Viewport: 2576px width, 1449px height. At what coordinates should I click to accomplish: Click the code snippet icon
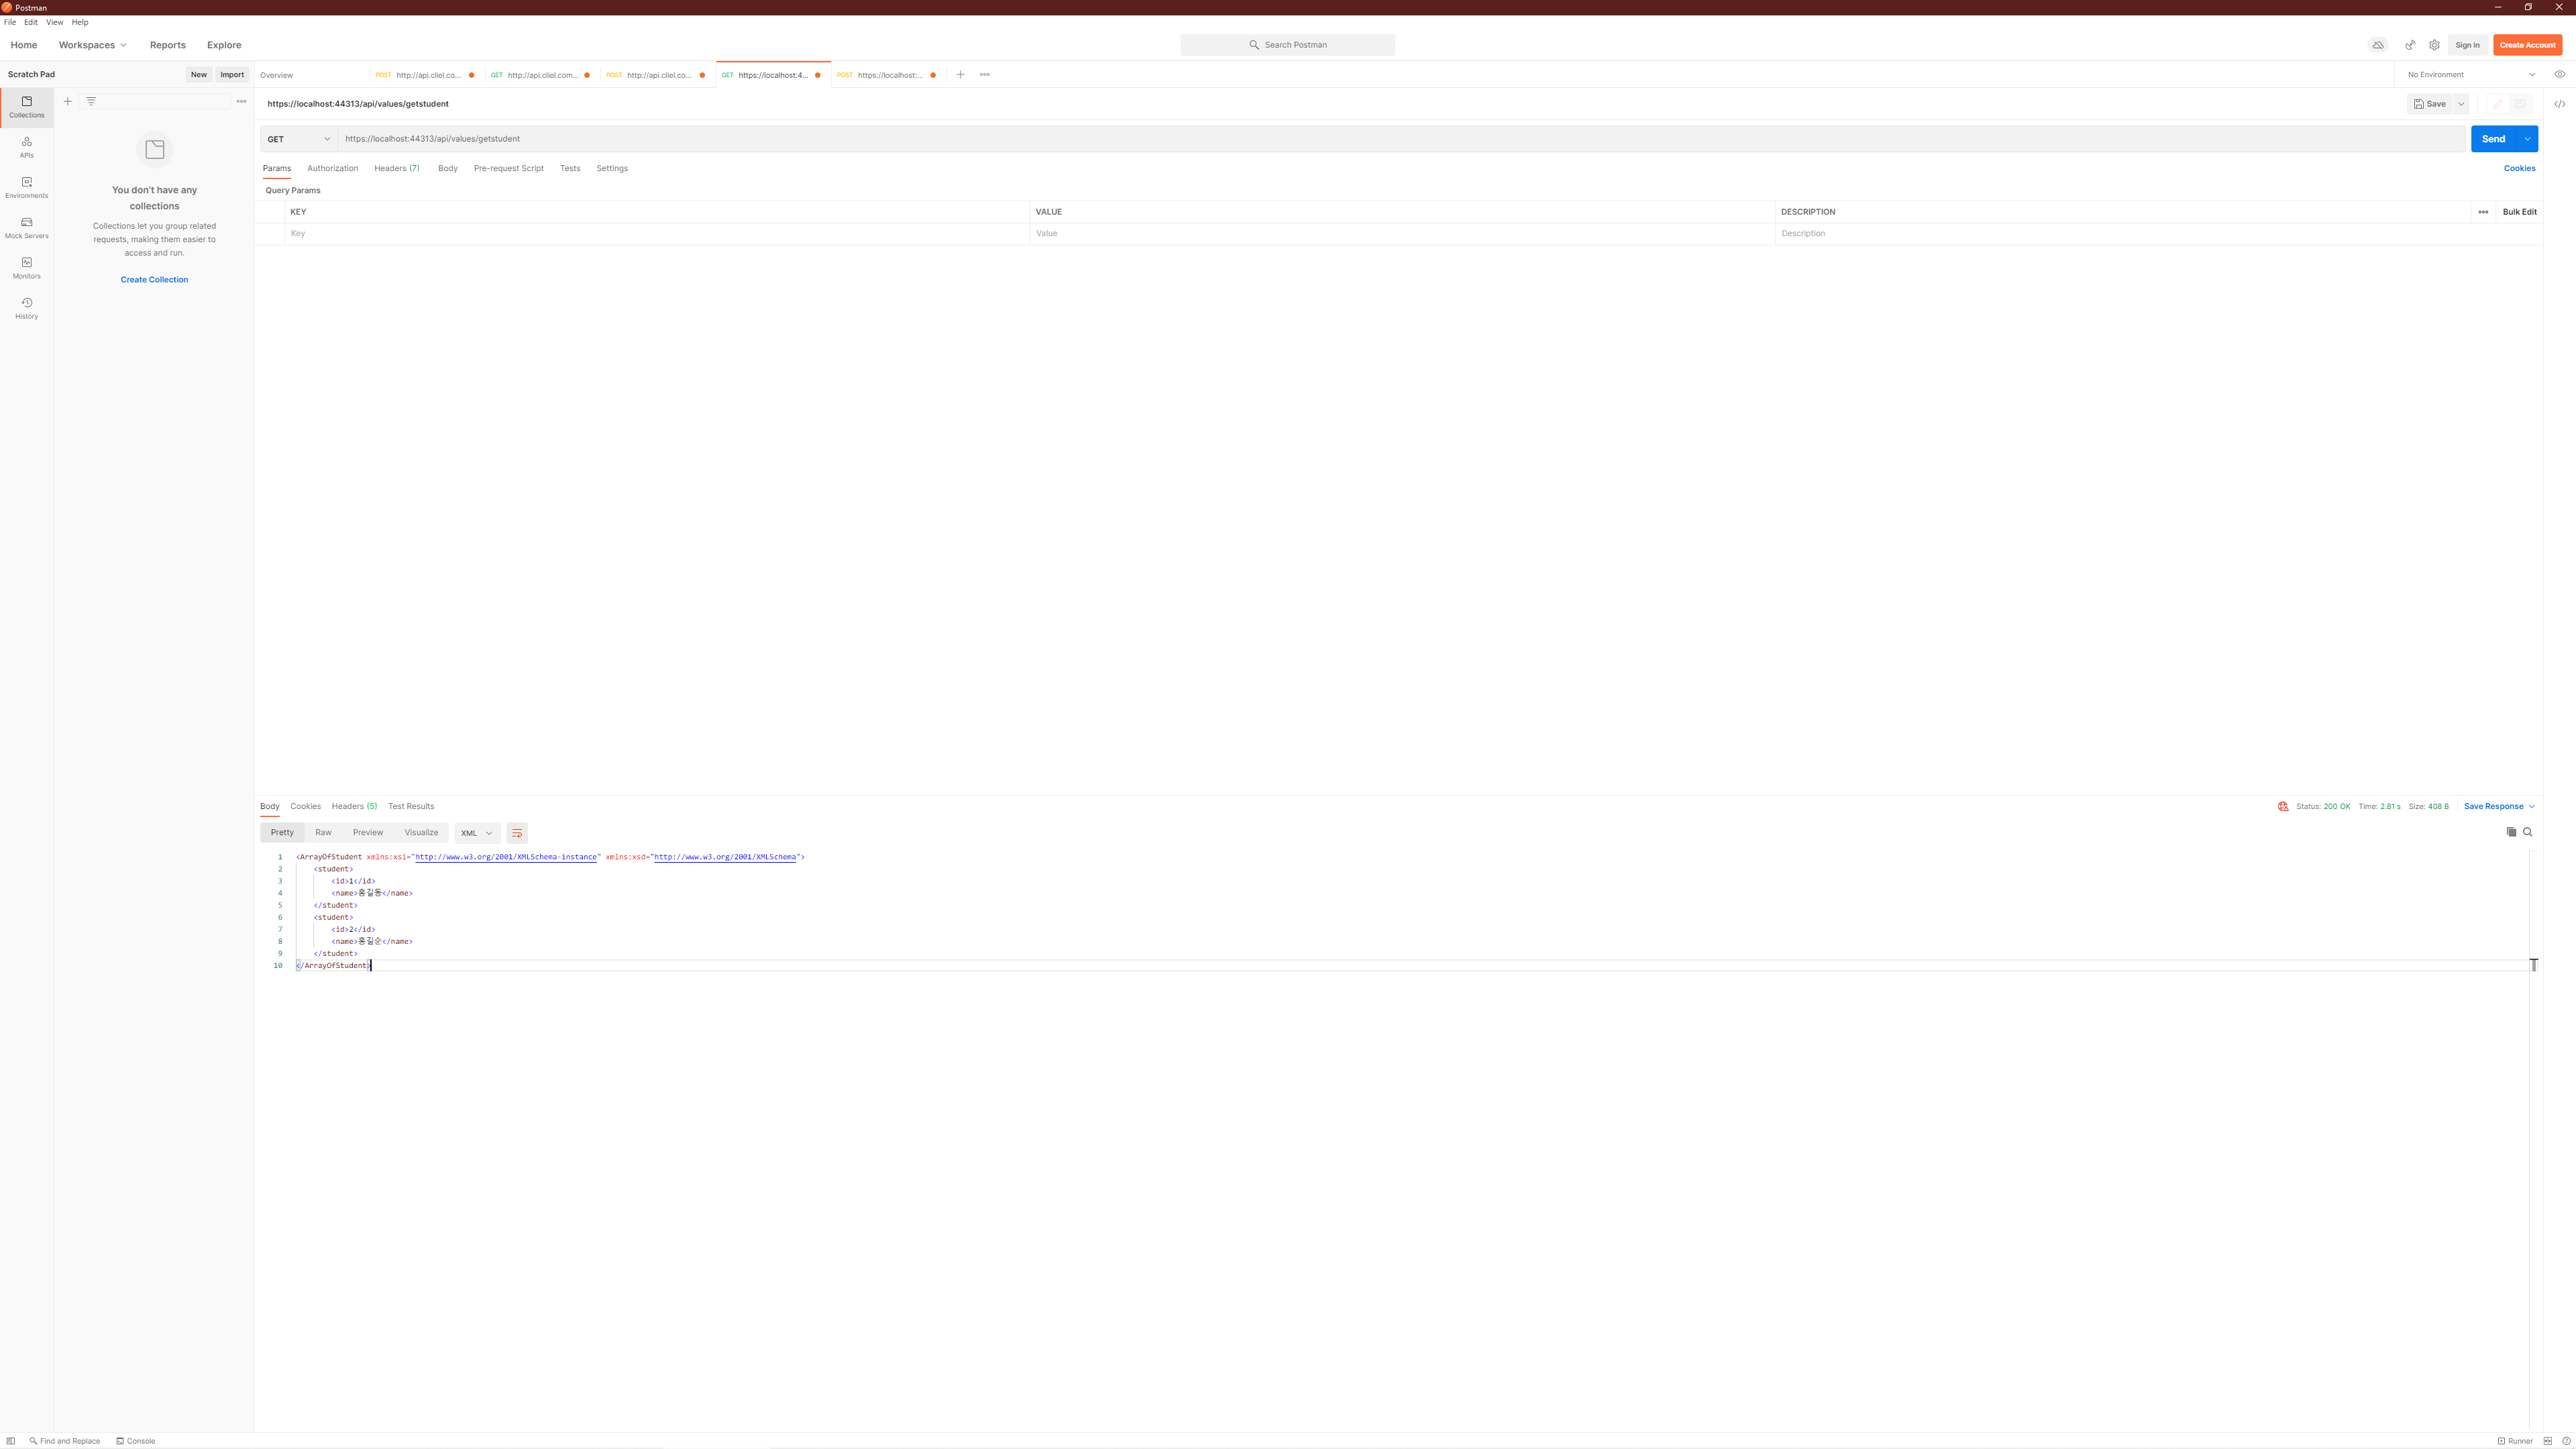[x=2559, y=104]
